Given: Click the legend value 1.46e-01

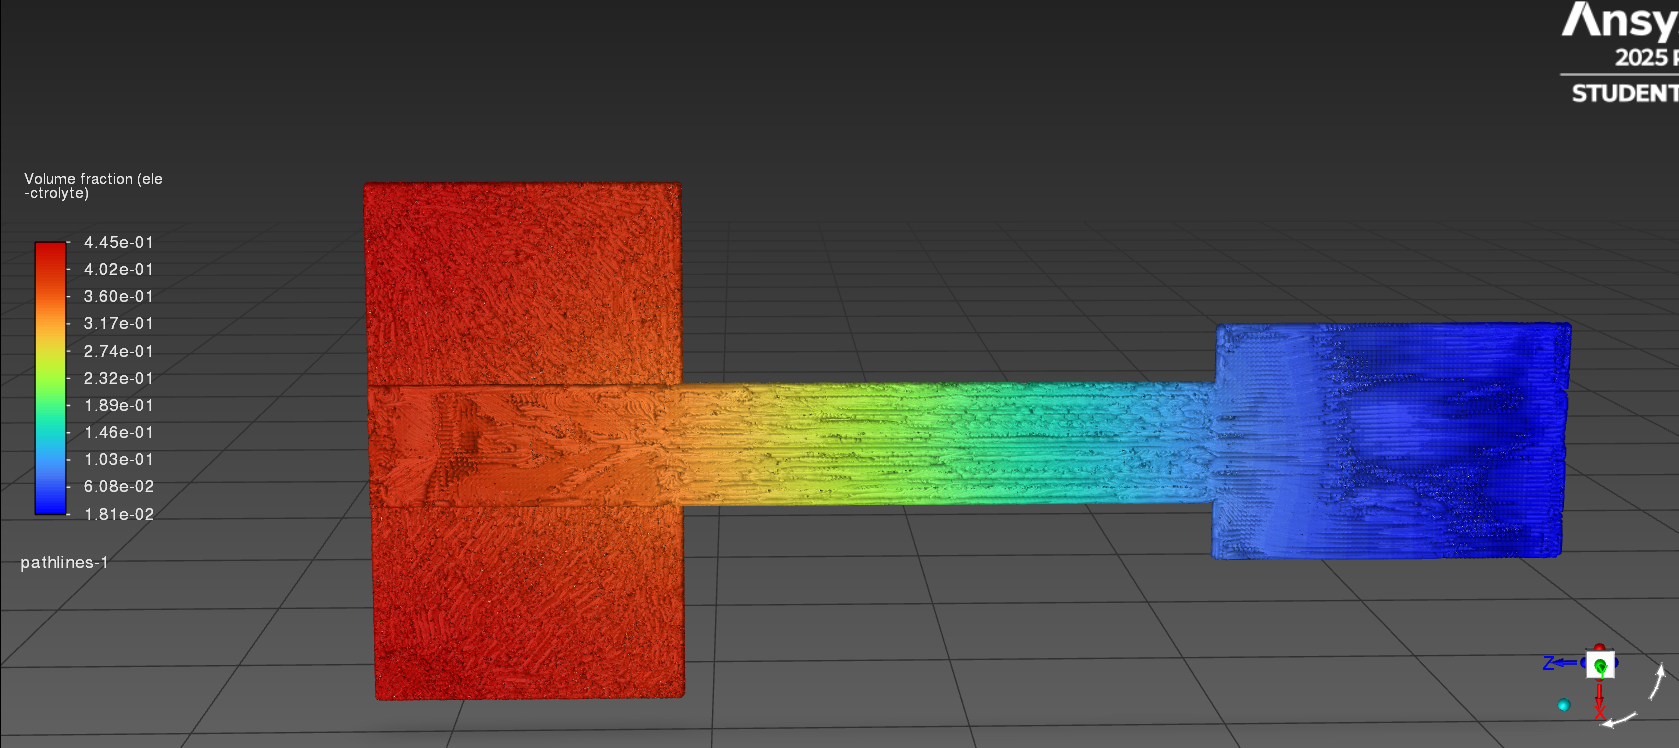Looking at the screenshot, I should click(119, 432).
